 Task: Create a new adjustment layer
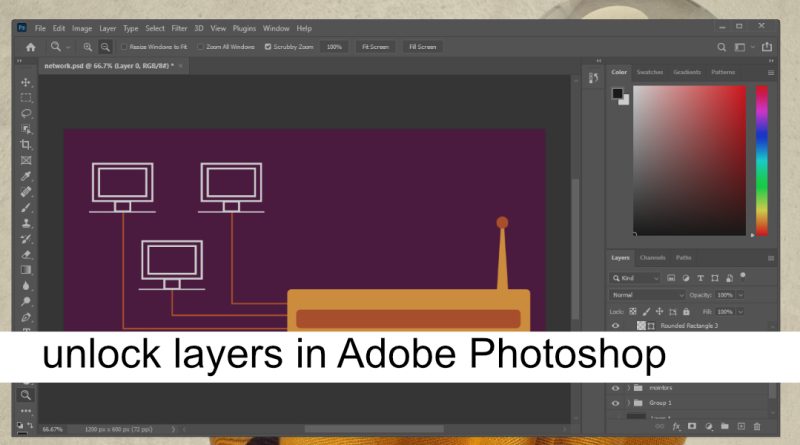click(708, 426)
